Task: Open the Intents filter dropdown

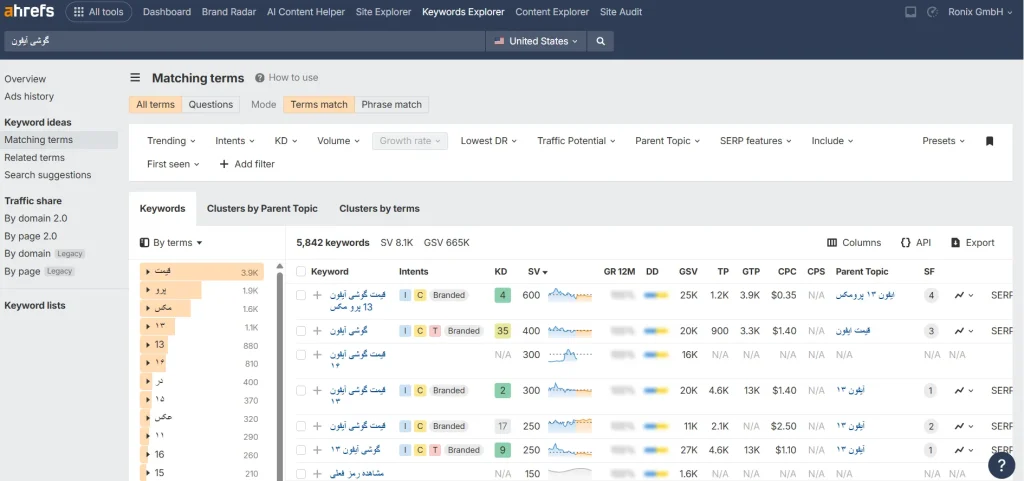Action: click(x=235, y=141)
